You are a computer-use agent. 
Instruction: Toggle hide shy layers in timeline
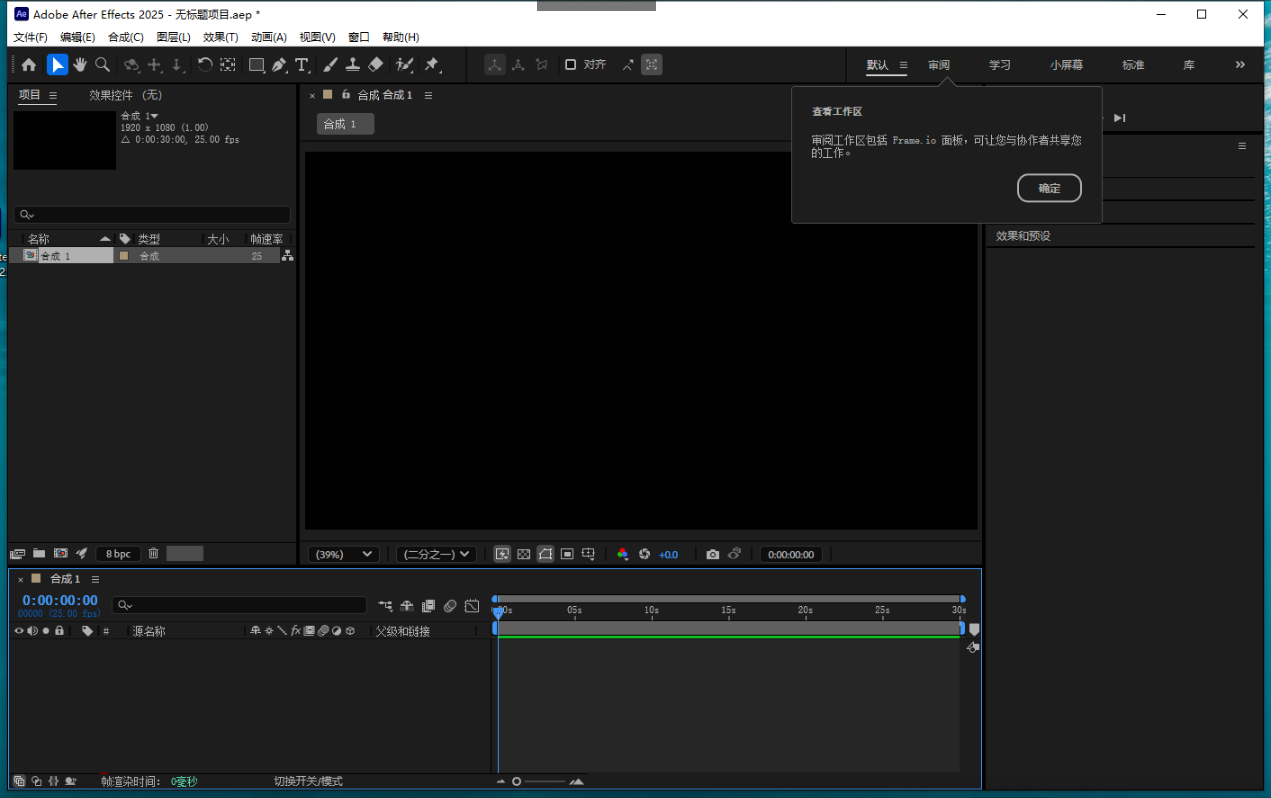tap(407, 606)
